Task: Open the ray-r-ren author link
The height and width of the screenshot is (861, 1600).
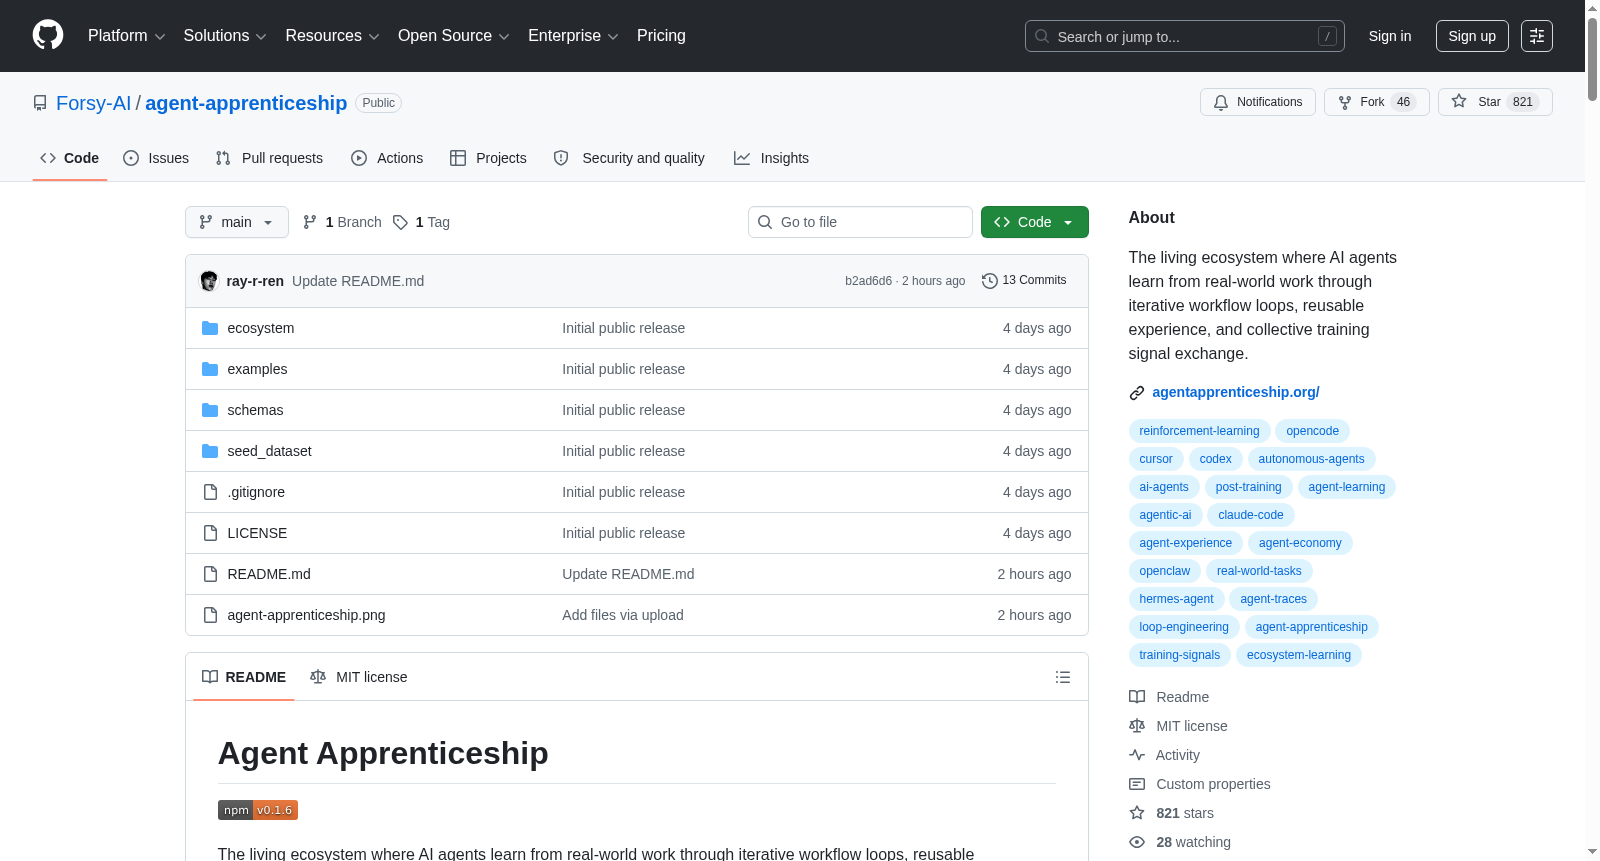Action: (x=255, y=281)
